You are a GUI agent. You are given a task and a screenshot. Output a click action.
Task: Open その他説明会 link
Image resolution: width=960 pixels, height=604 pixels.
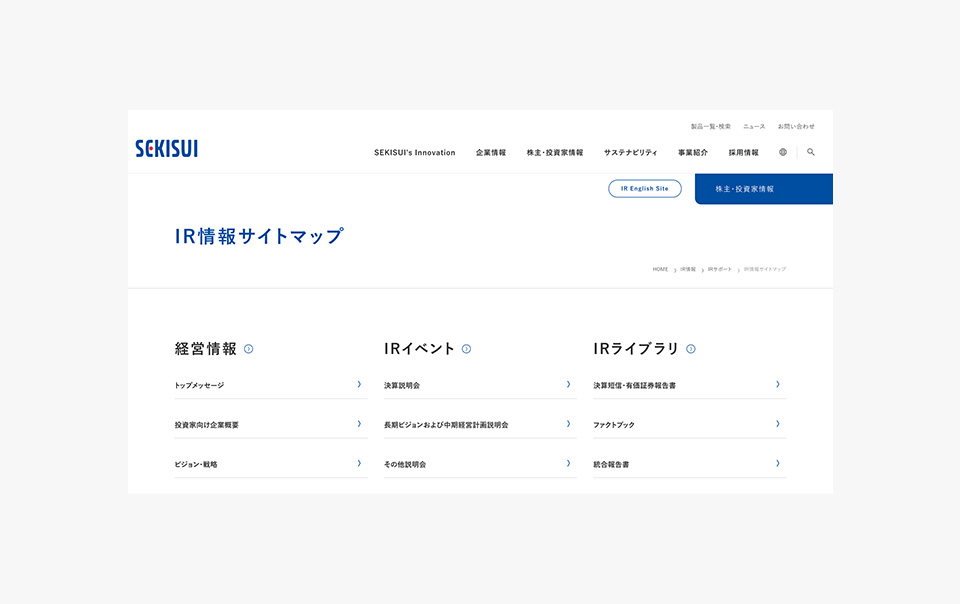405,464
